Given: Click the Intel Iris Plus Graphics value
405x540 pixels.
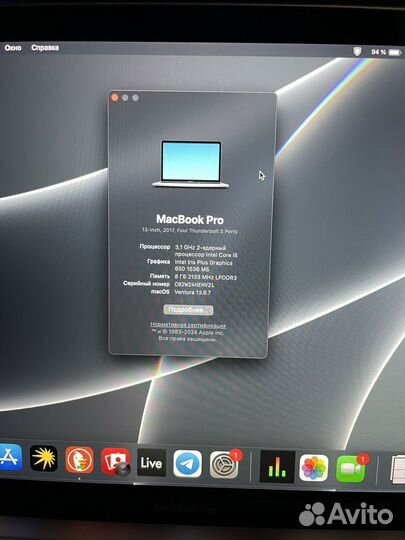Looking at the screenshot, I should tap(204, 266).
